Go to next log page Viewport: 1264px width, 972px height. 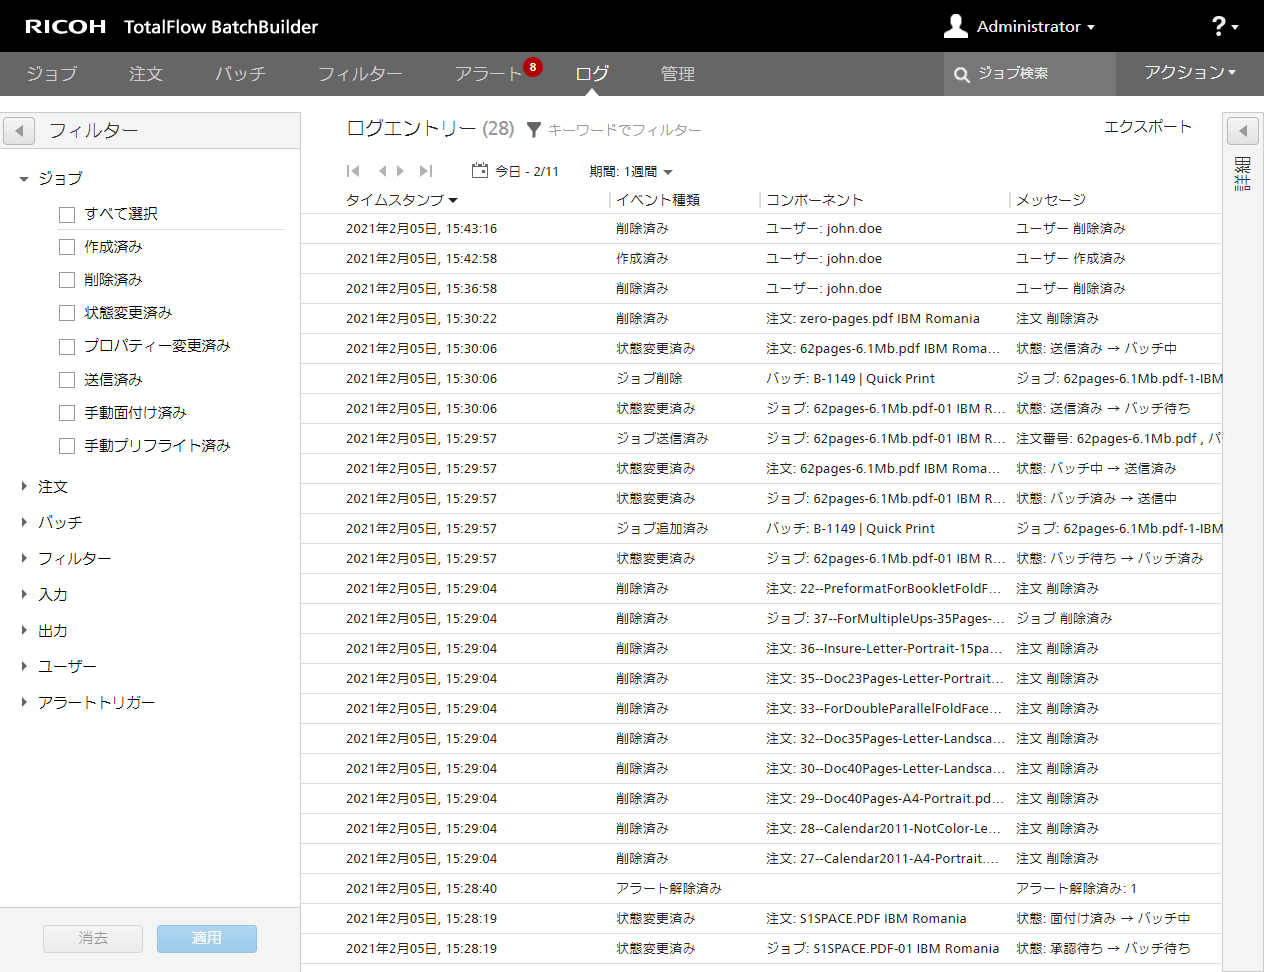click(x=401, y=171)
